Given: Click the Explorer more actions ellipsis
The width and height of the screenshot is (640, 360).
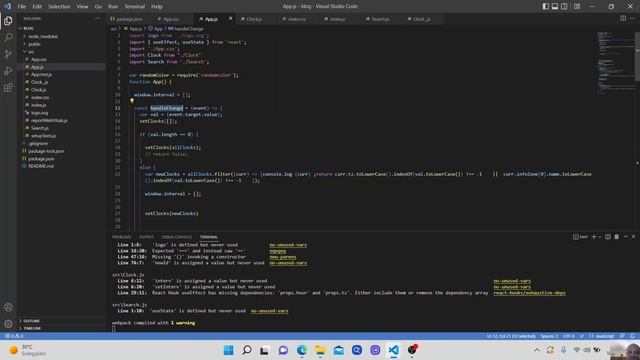Looking at the screenshot, I should coord(97,18).
